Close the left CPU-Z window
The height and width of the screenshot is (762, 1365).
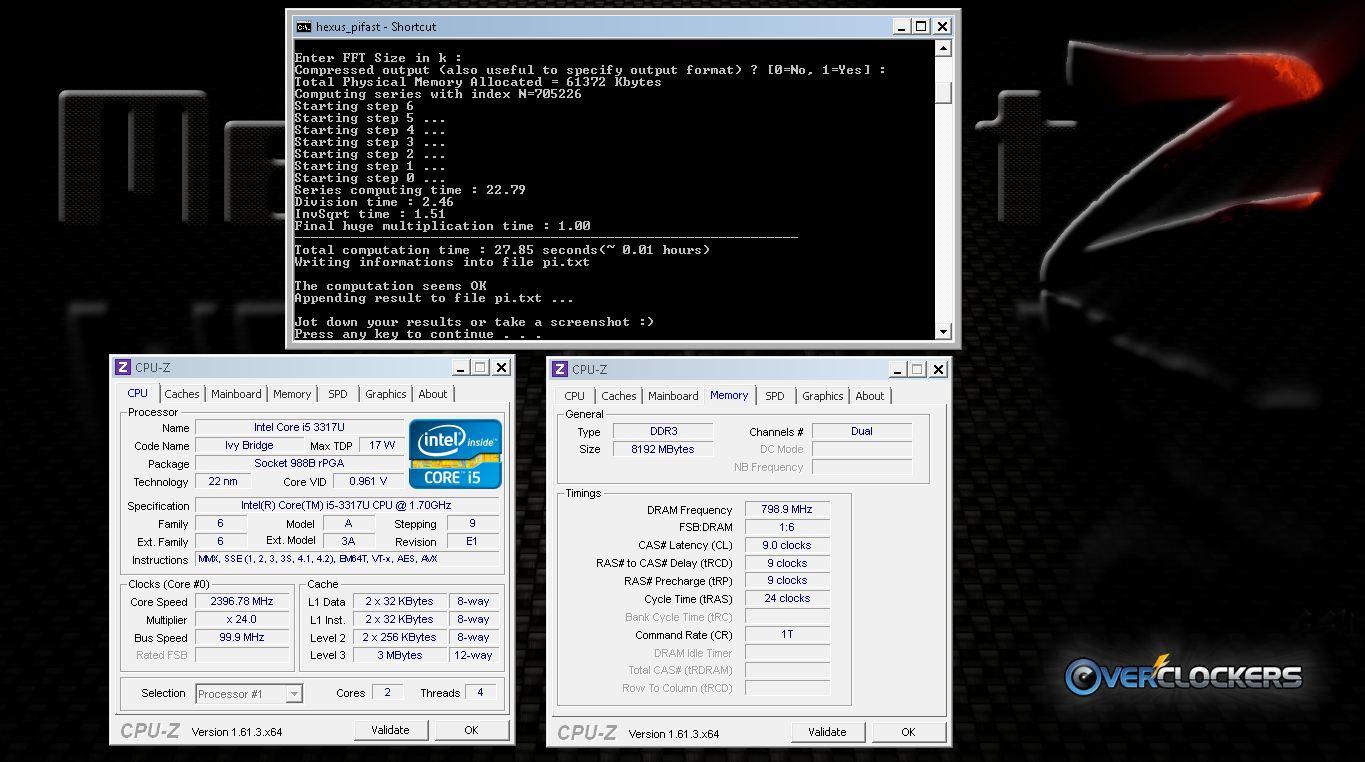[501, 367]
